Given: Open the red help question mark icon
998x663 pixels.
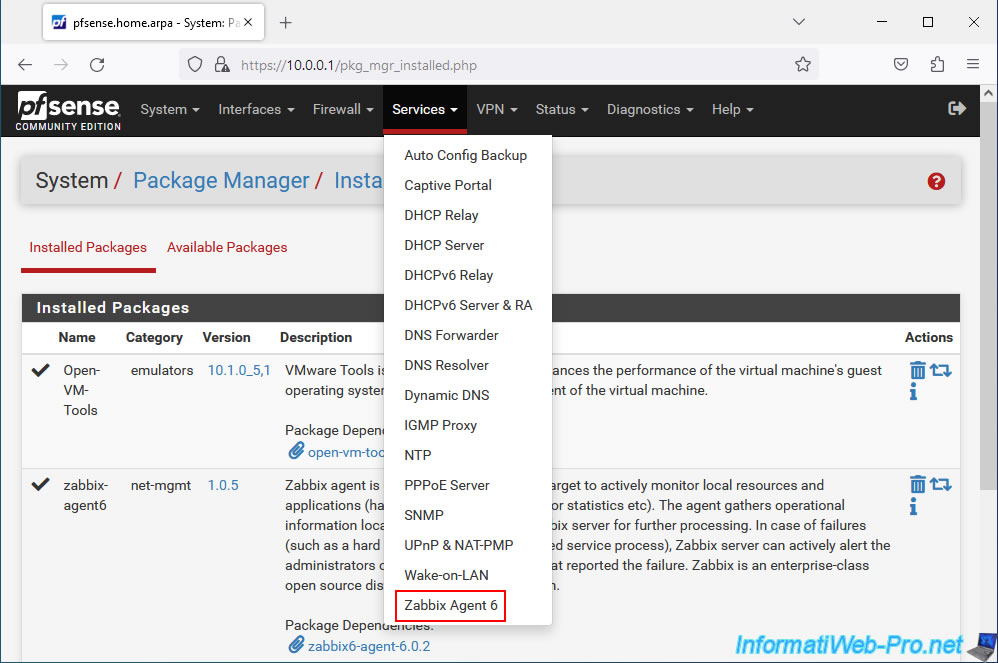Looking at the screenshot, I should (x=936, y=181).
